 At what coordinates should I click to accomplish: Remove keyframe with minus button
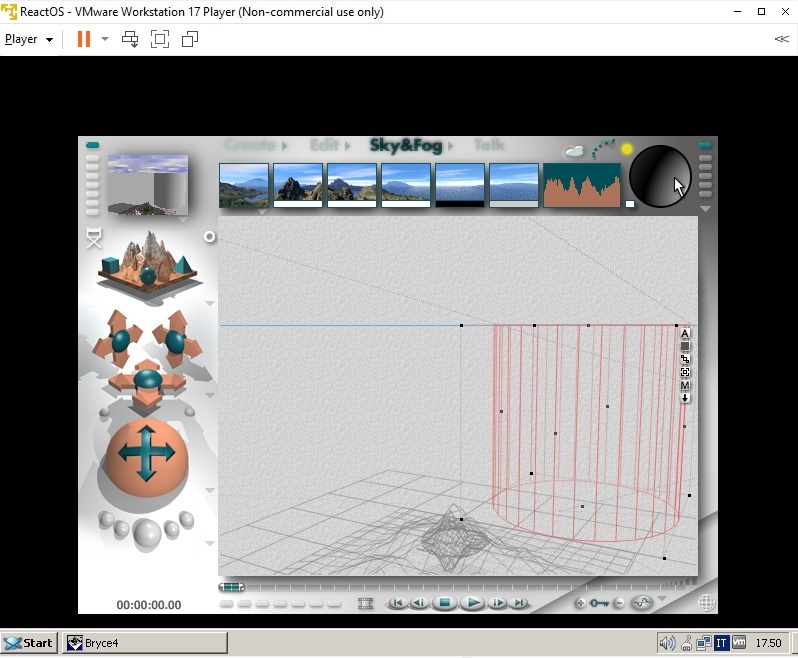click(619, 603)
